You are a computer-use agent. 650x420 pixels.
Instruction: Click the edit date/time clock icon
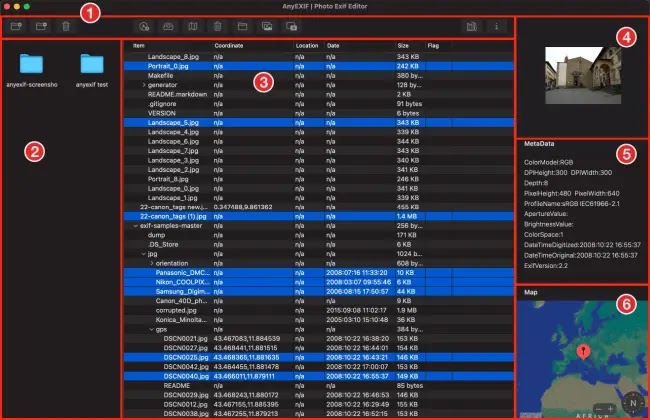point(143,27)
